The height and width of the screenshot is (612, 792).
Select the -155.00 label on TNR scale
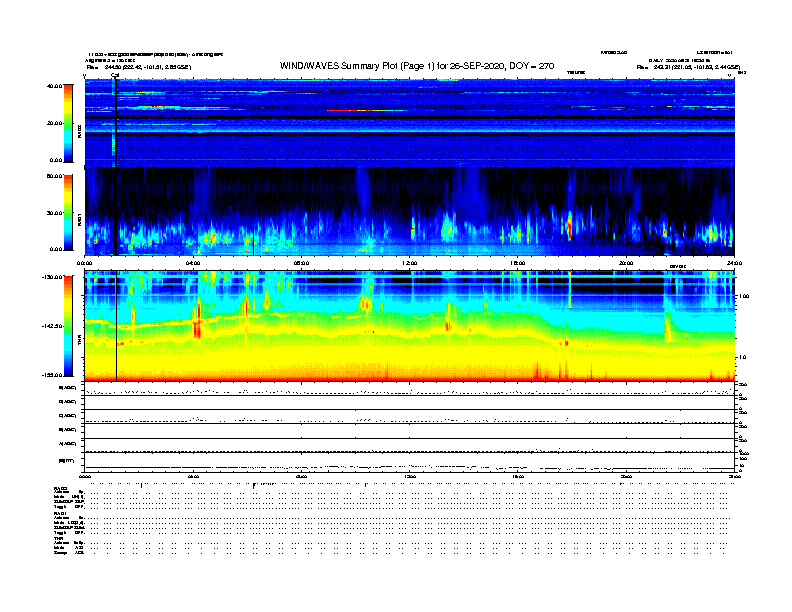click(x=52, y=375)
